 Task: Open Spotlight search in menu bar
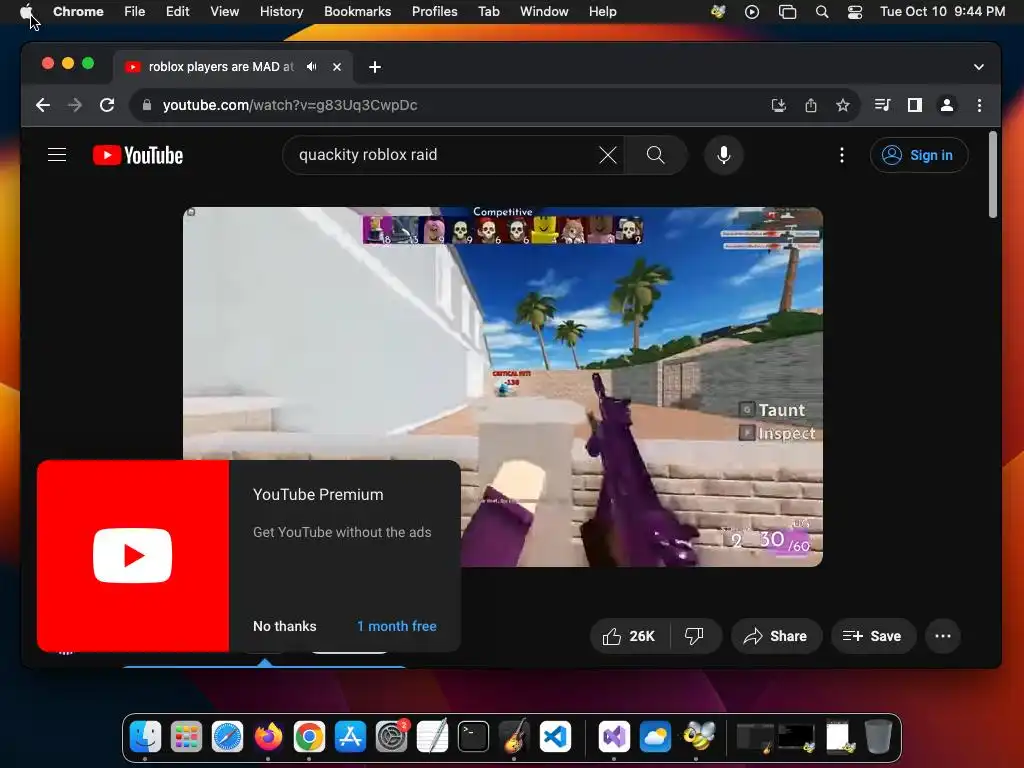pyautogui.click(x=822, y=11)
